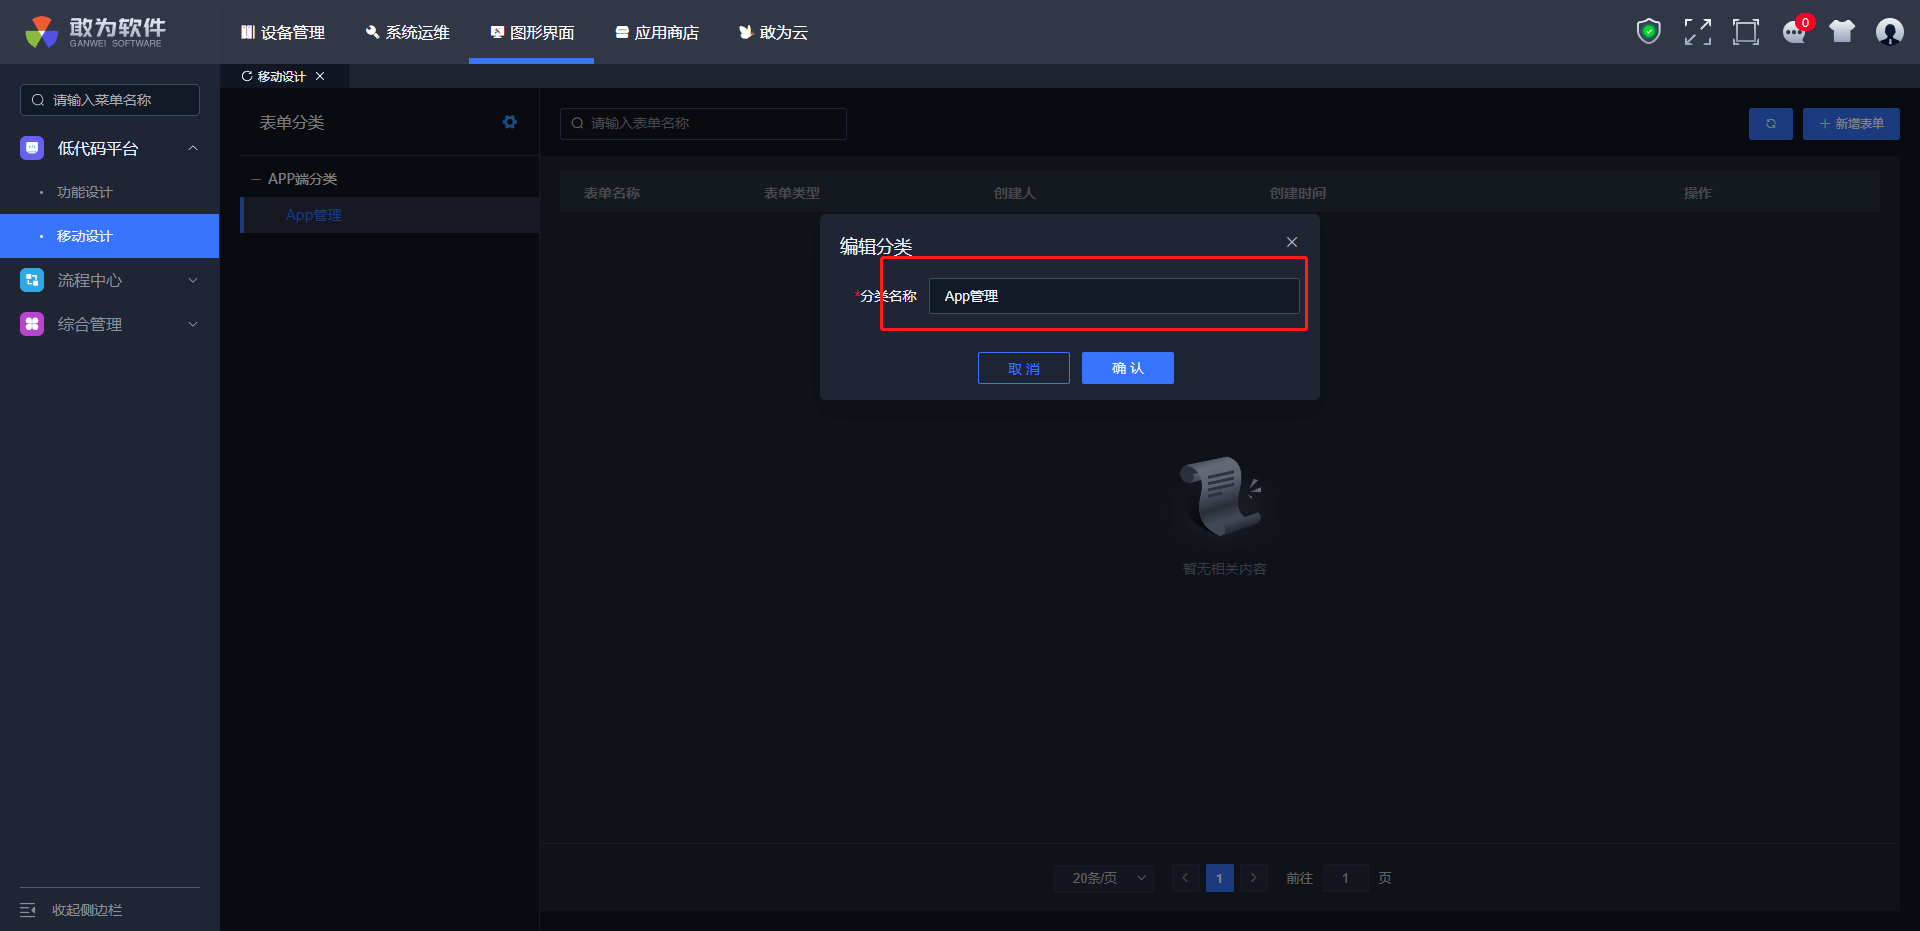Image resolution: width=1920 pixels, height=931 pixels.
Task: Open the 设备管理 top menu
Action: (283, 32)
